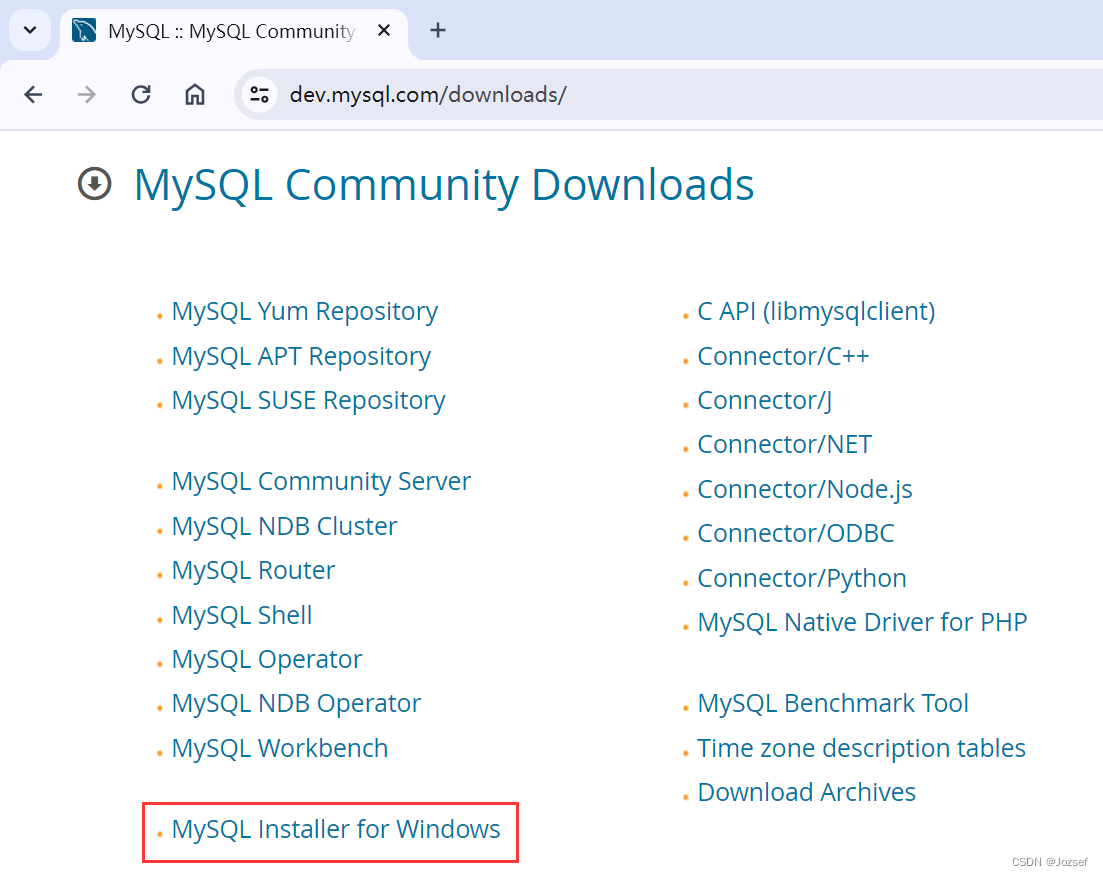
Task: Open MySQL Community Server link
Action: (321, 481)
